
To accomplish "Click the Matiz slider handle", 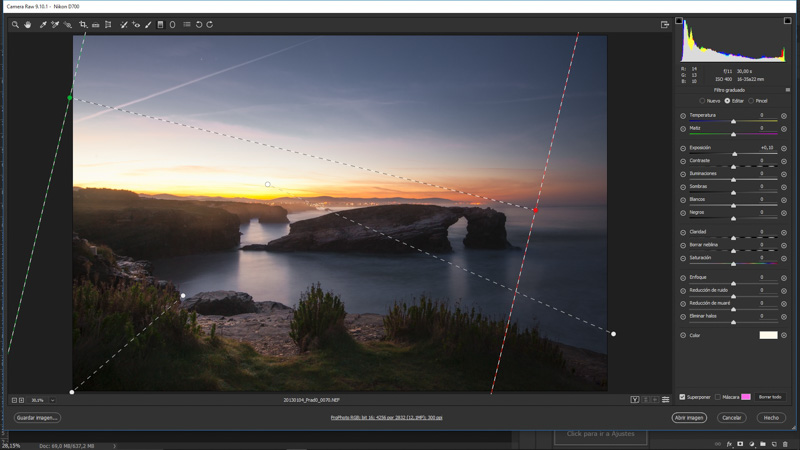I will point(733,135).
